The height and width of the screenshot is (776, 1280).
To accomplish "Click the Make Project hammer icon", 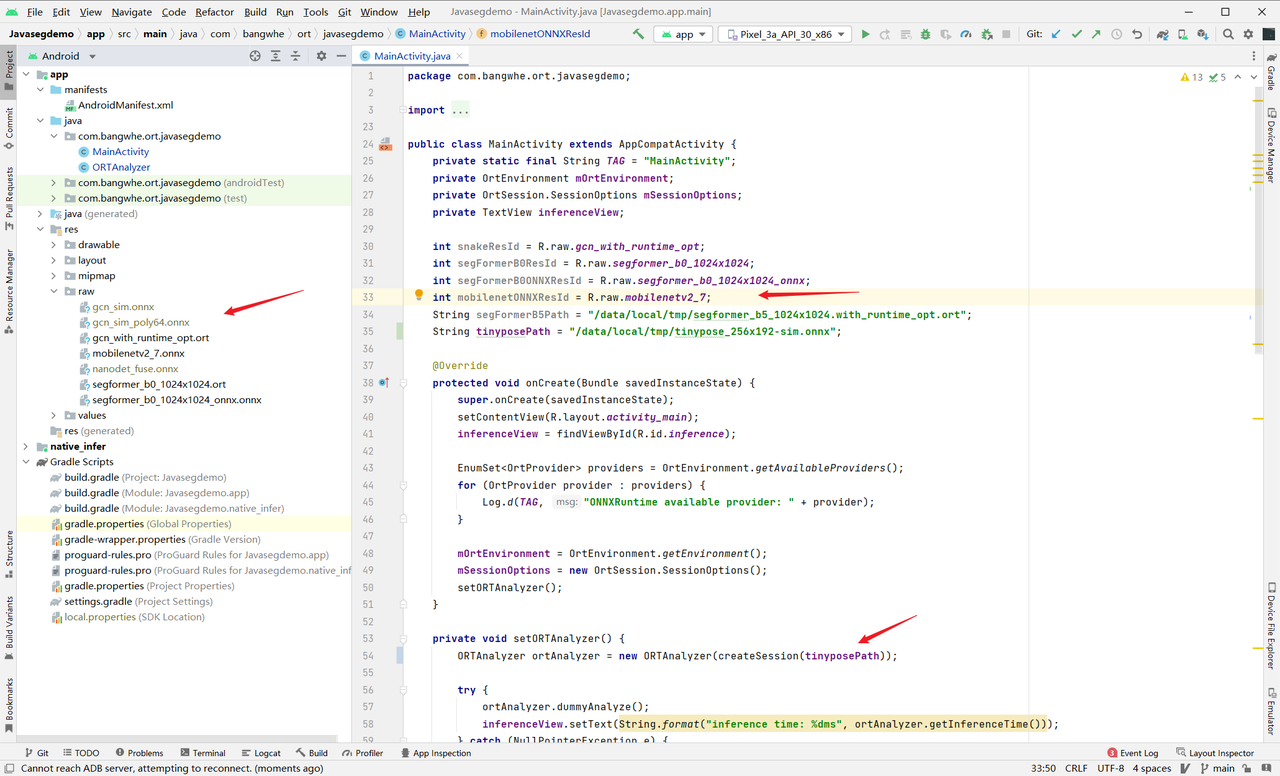I will 638,34.
